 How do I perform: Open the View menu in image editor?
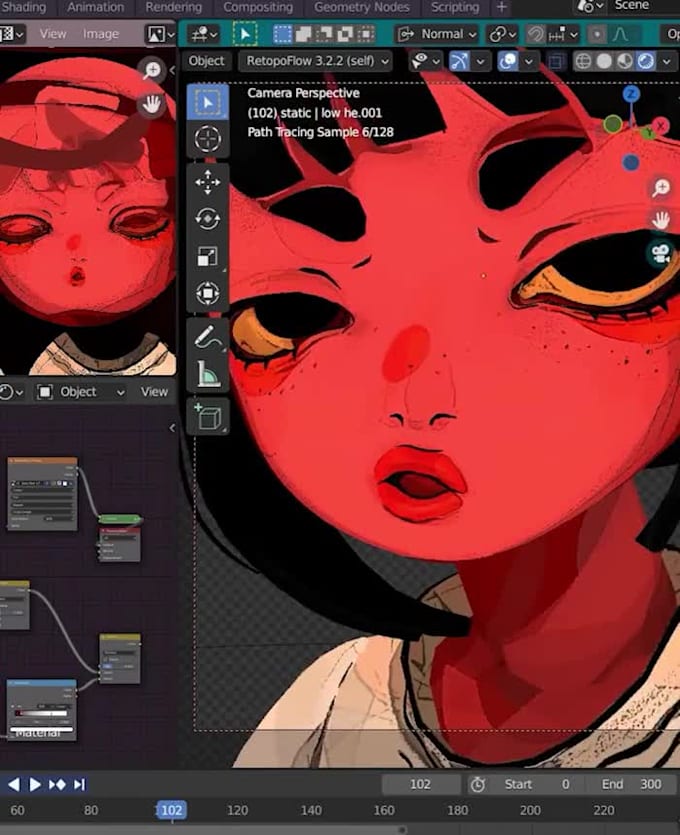click(x=53, y=34)
